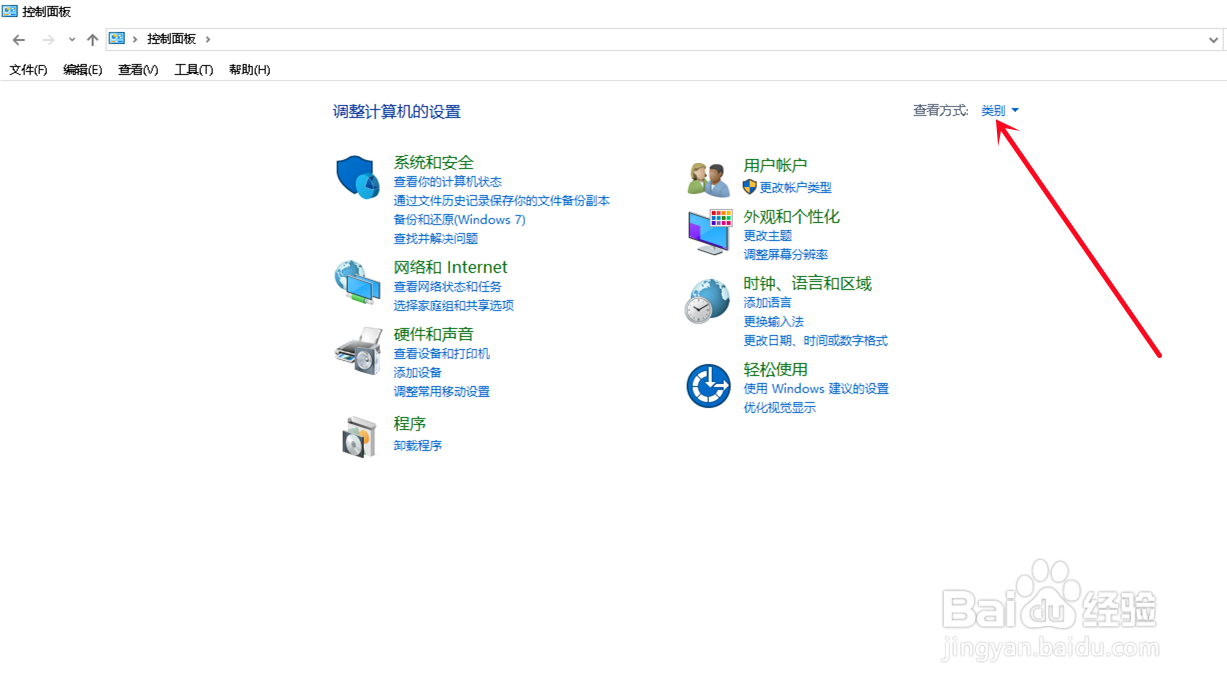Click 查看网络状态和任务 link
The image size is (1227, 690).
(x=448, y=287)
